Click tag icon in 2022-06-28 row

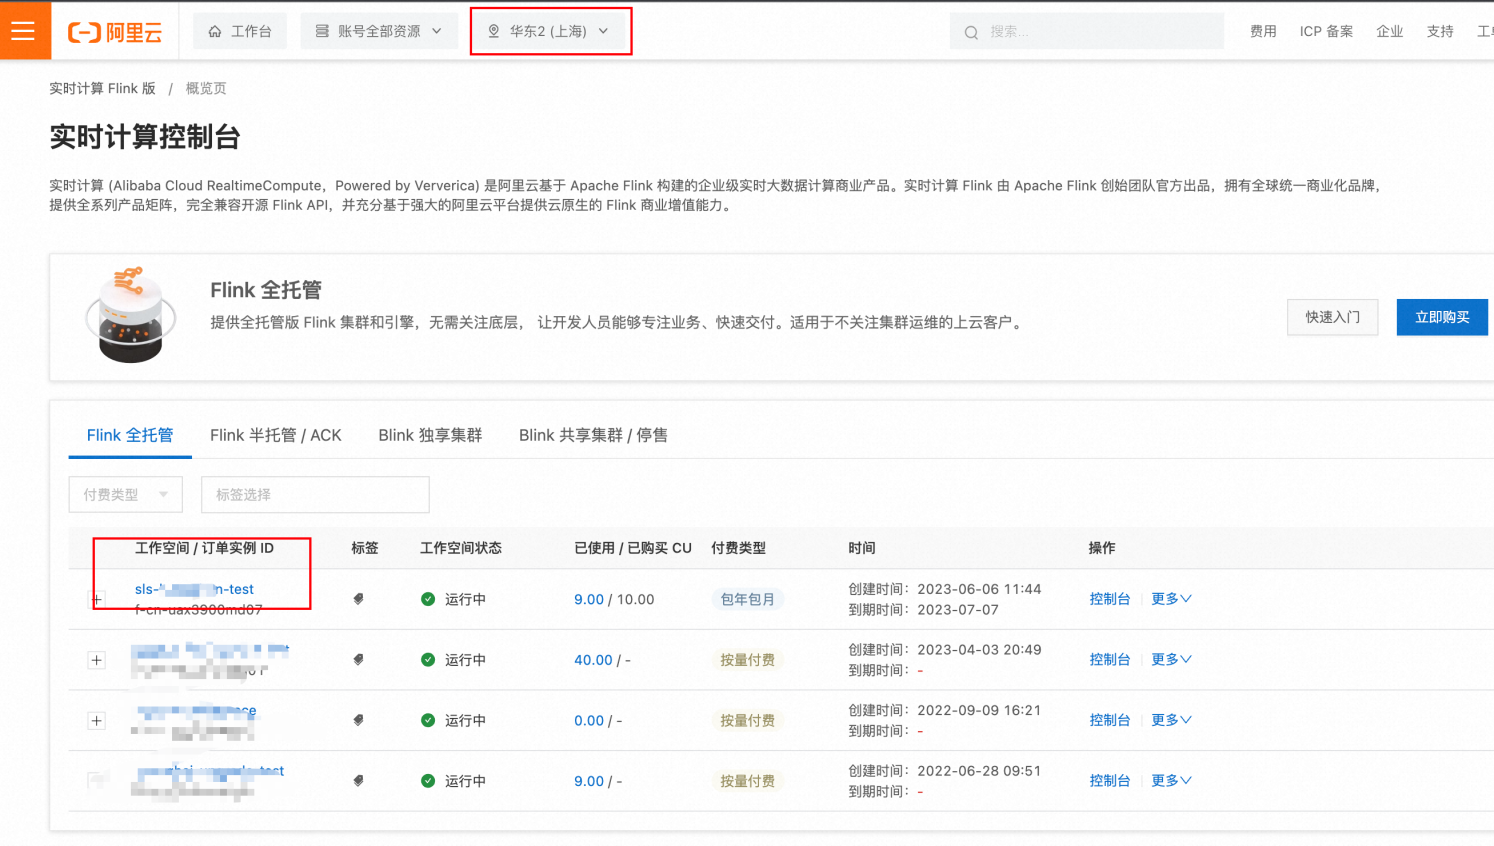(x=358, y=781)
